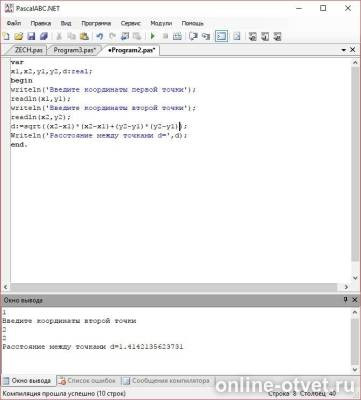Screen dimensions: 361x400
Task: Toggle the highlighted output window toolbar icon
Action: 221,36
